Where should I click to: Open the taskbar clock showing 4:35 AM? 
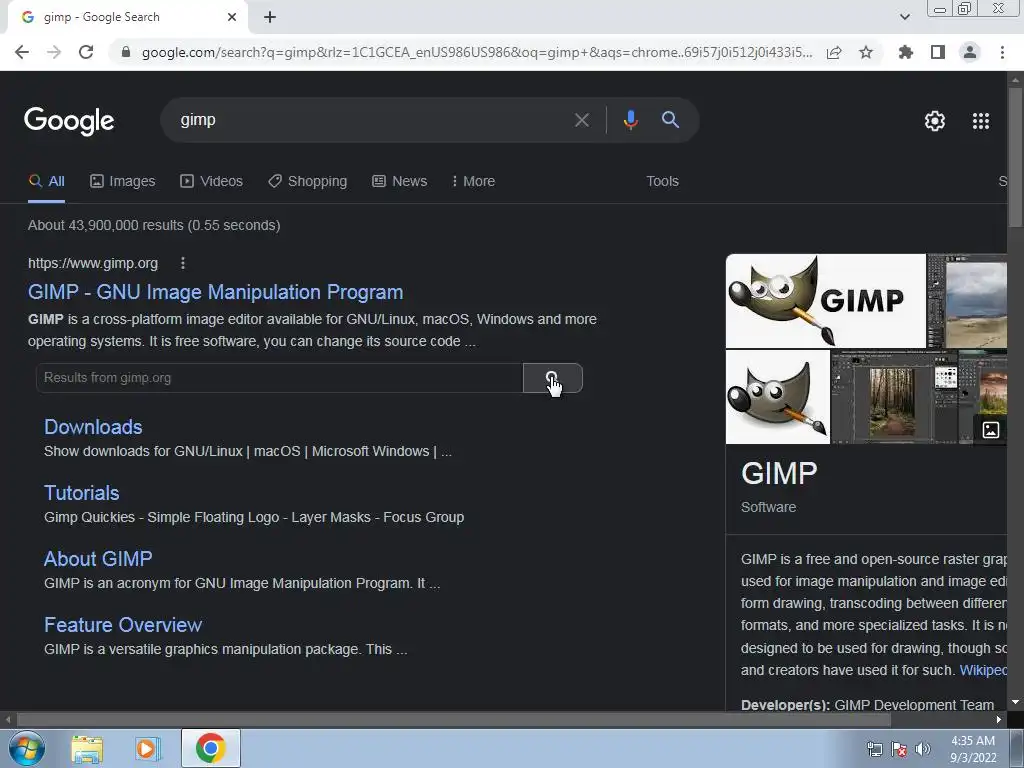click(973, 749)
